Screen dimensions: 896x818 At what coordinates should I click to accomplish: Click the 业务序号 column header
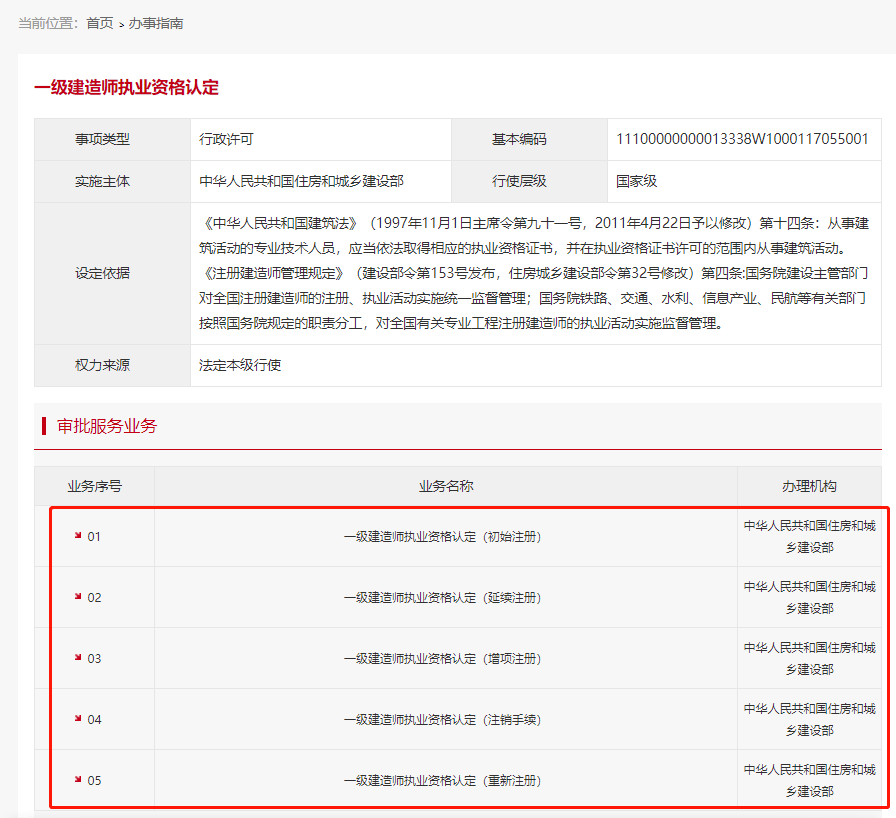tap(95, 486)
